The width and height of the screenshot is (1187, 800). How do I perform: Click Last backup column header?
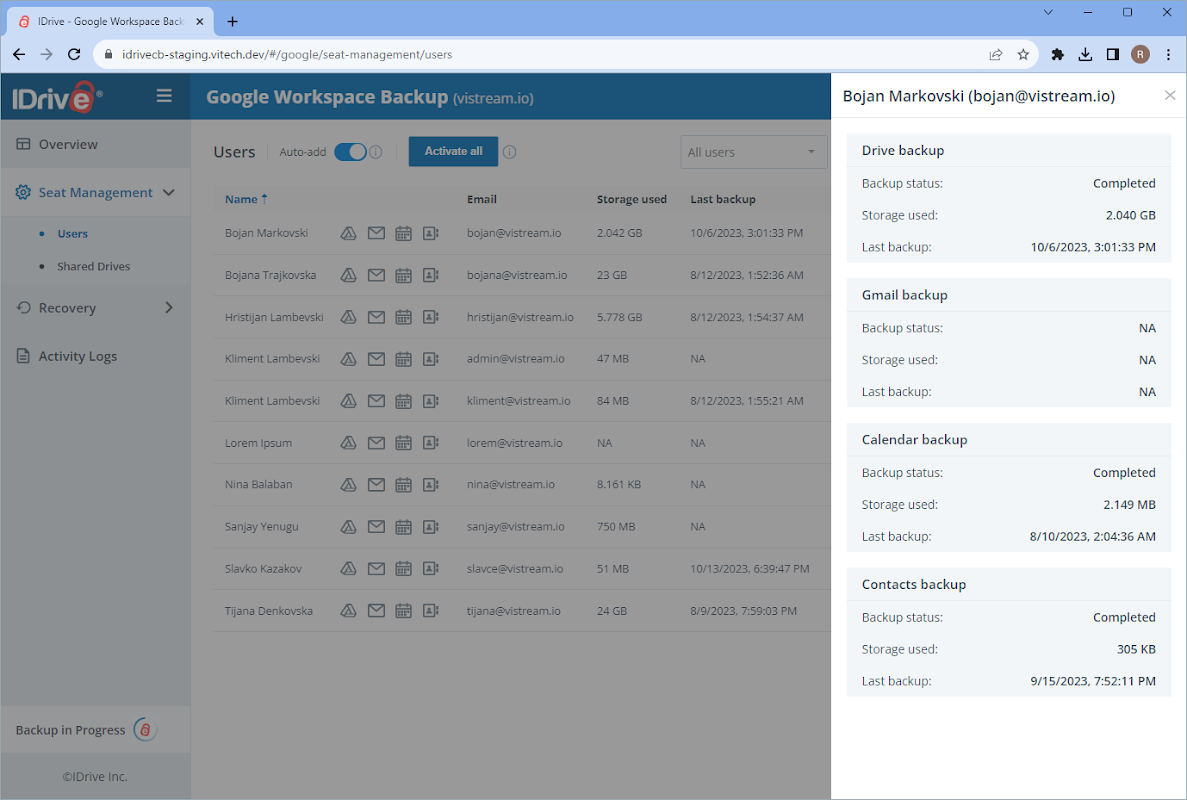click(723, 199)
